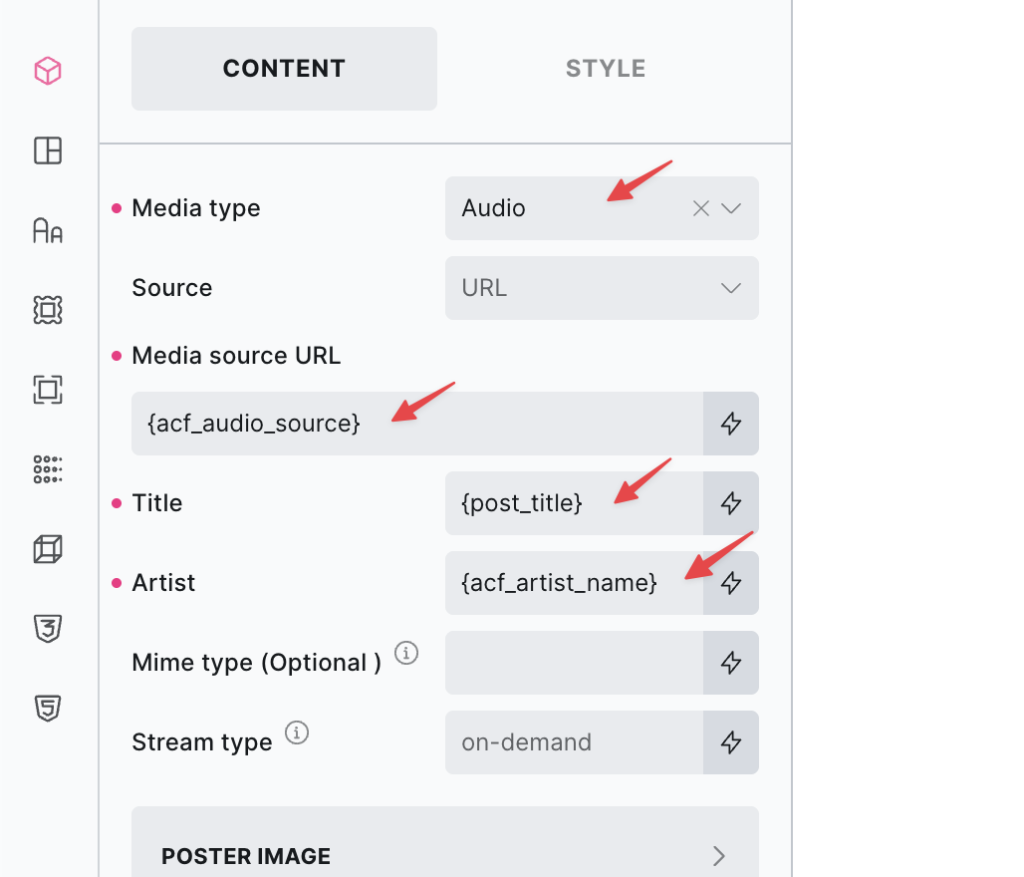Click the HTML5 shield icon
Image resolution: width=1024 pixels, height=877 pixels.
coord(48,708)
